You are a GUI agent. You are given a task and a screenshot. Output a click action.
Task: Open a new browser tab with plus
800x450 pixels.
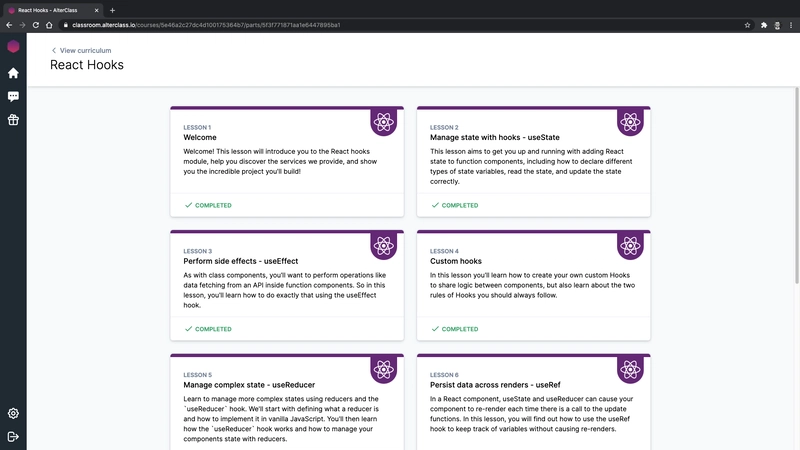pos(112,10)
